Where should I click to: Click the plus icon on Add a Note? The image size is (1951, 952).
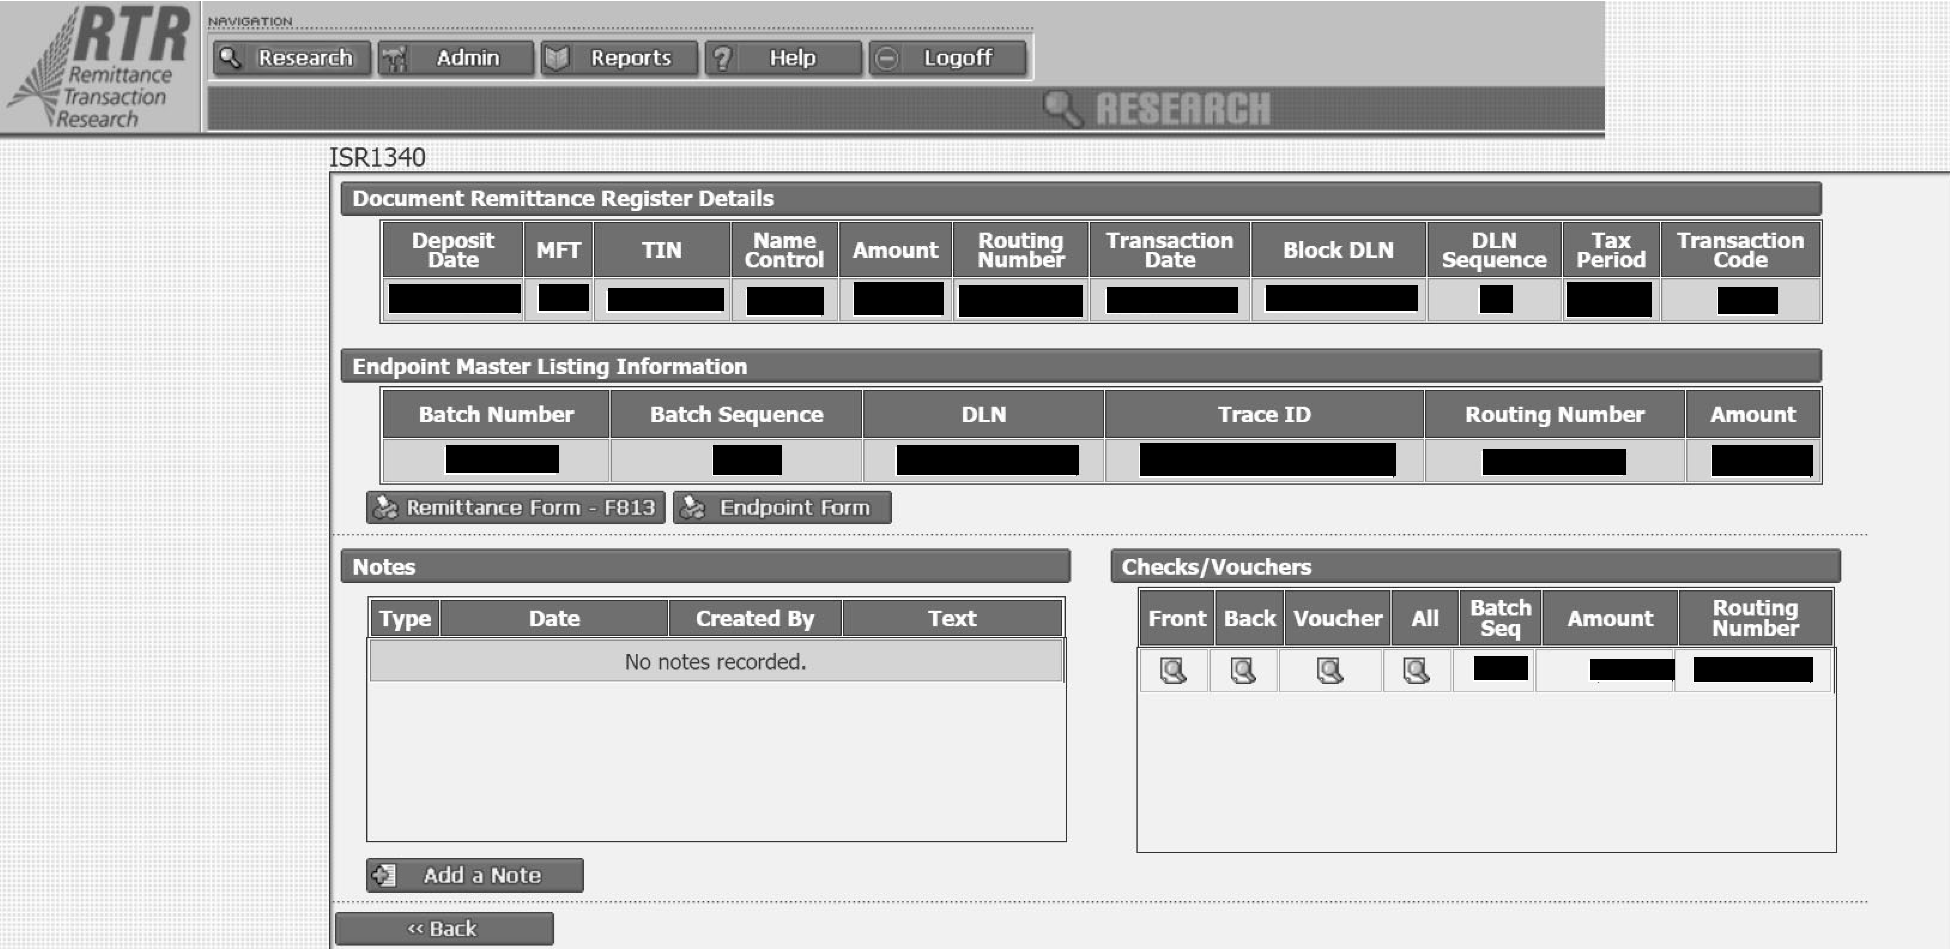pos(385,876)
